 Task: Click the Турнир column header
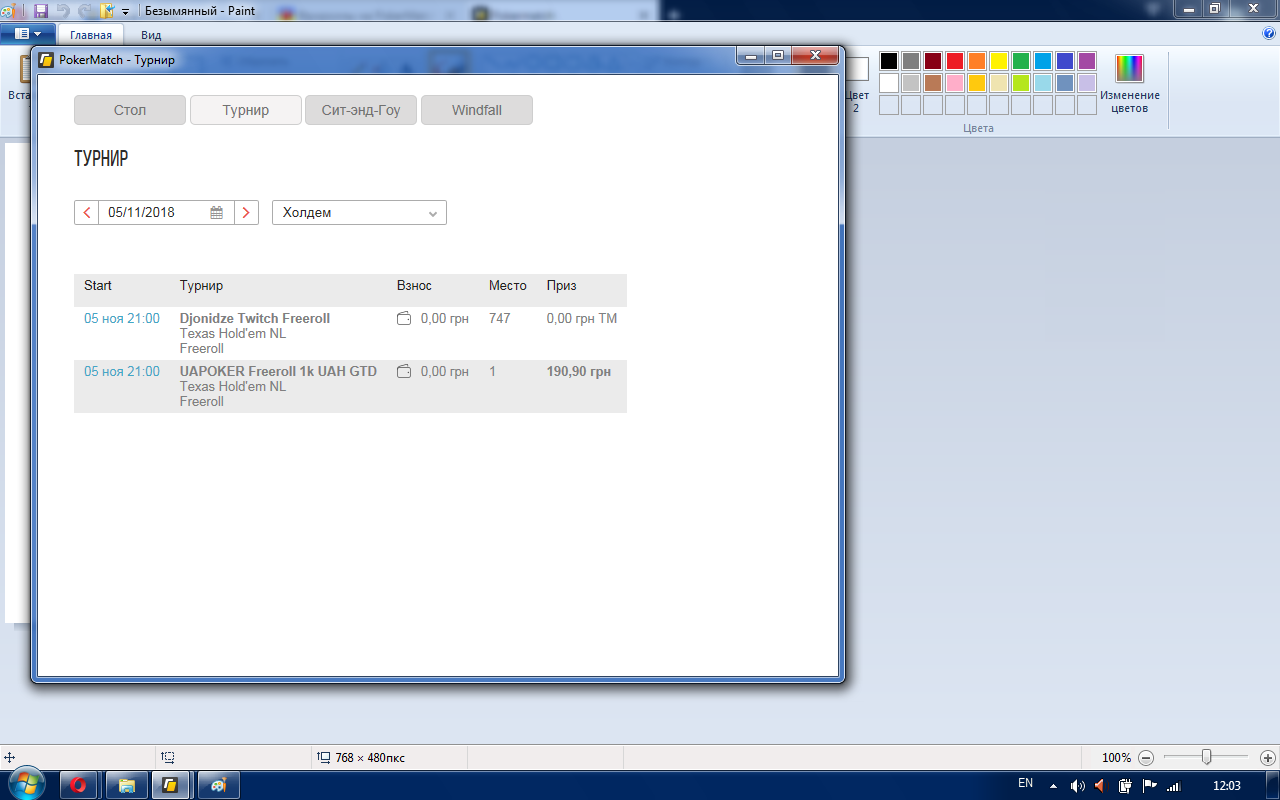(x=201, y=286)
